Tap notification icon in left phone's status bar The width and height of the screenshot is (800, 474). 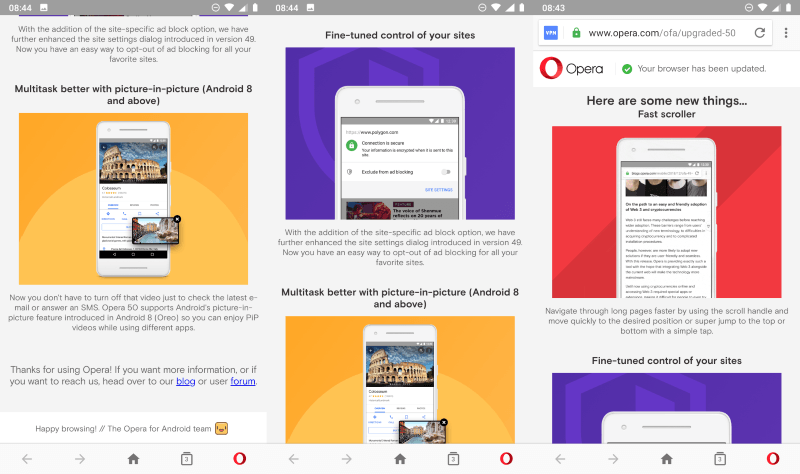tap(44, 8)
